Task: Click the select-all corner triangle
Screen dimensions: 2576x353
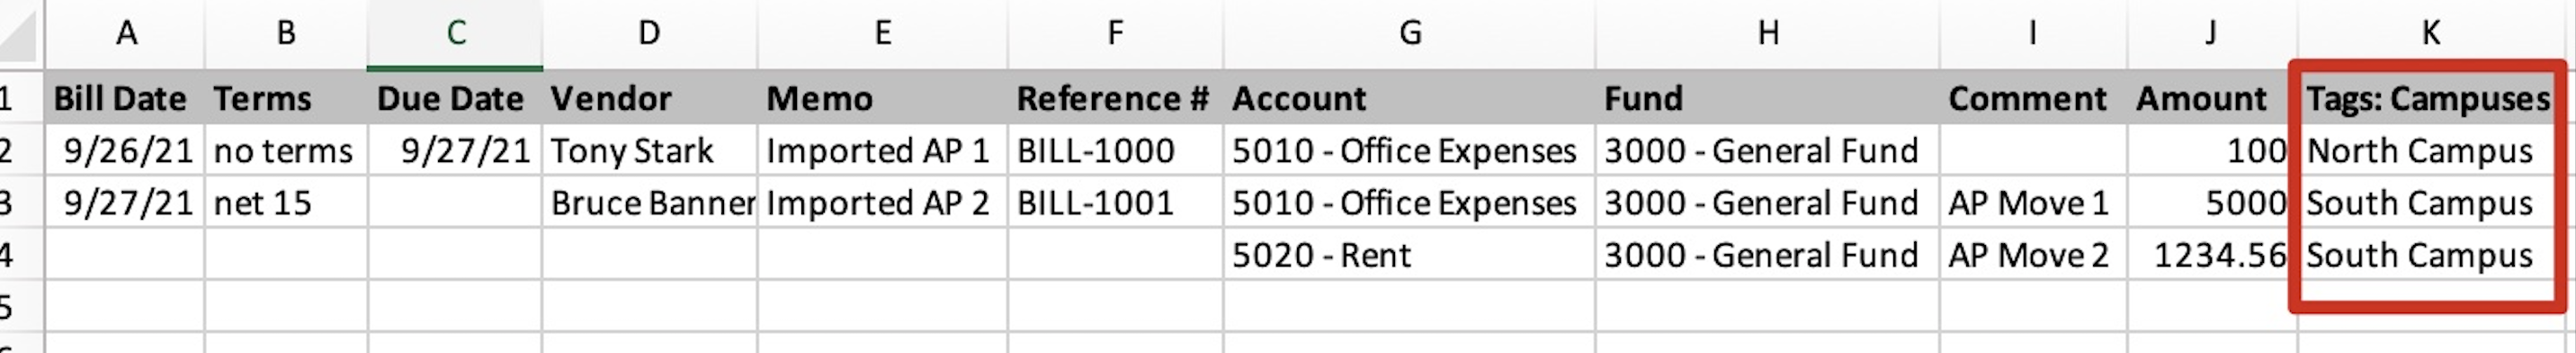Action: [20, 35]
